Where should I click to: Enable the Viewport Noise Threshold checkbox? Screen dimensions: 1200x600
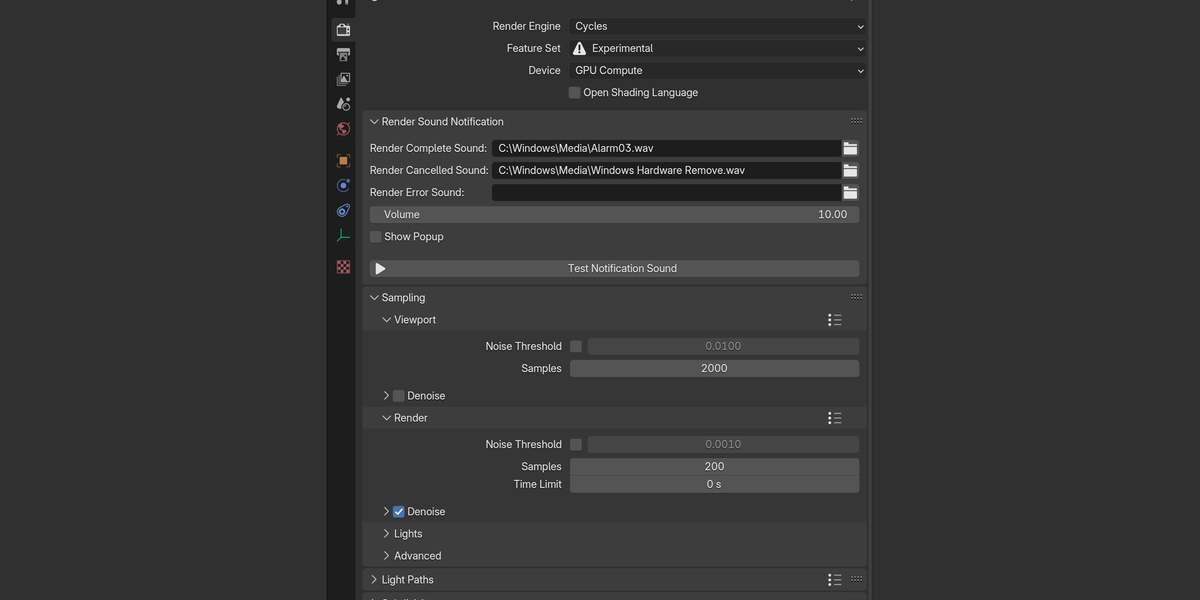point(576,346)
